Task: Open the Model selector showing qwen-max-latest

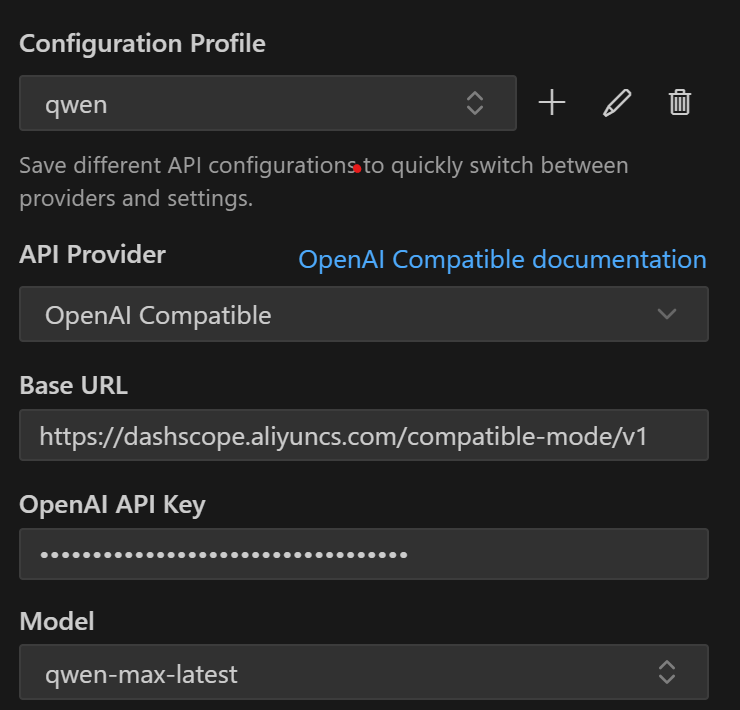Action: tap(364, 672)
